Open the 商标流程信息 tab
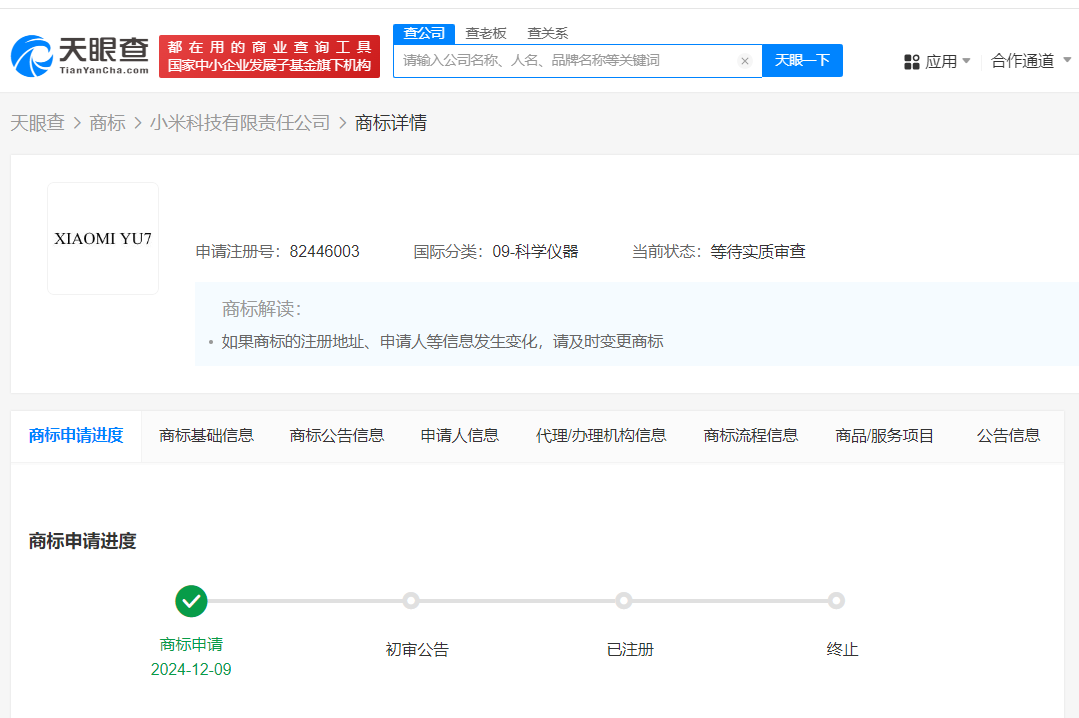Image resolution: width=1079 pixels, height=718 pixels. tap(750, 435)
